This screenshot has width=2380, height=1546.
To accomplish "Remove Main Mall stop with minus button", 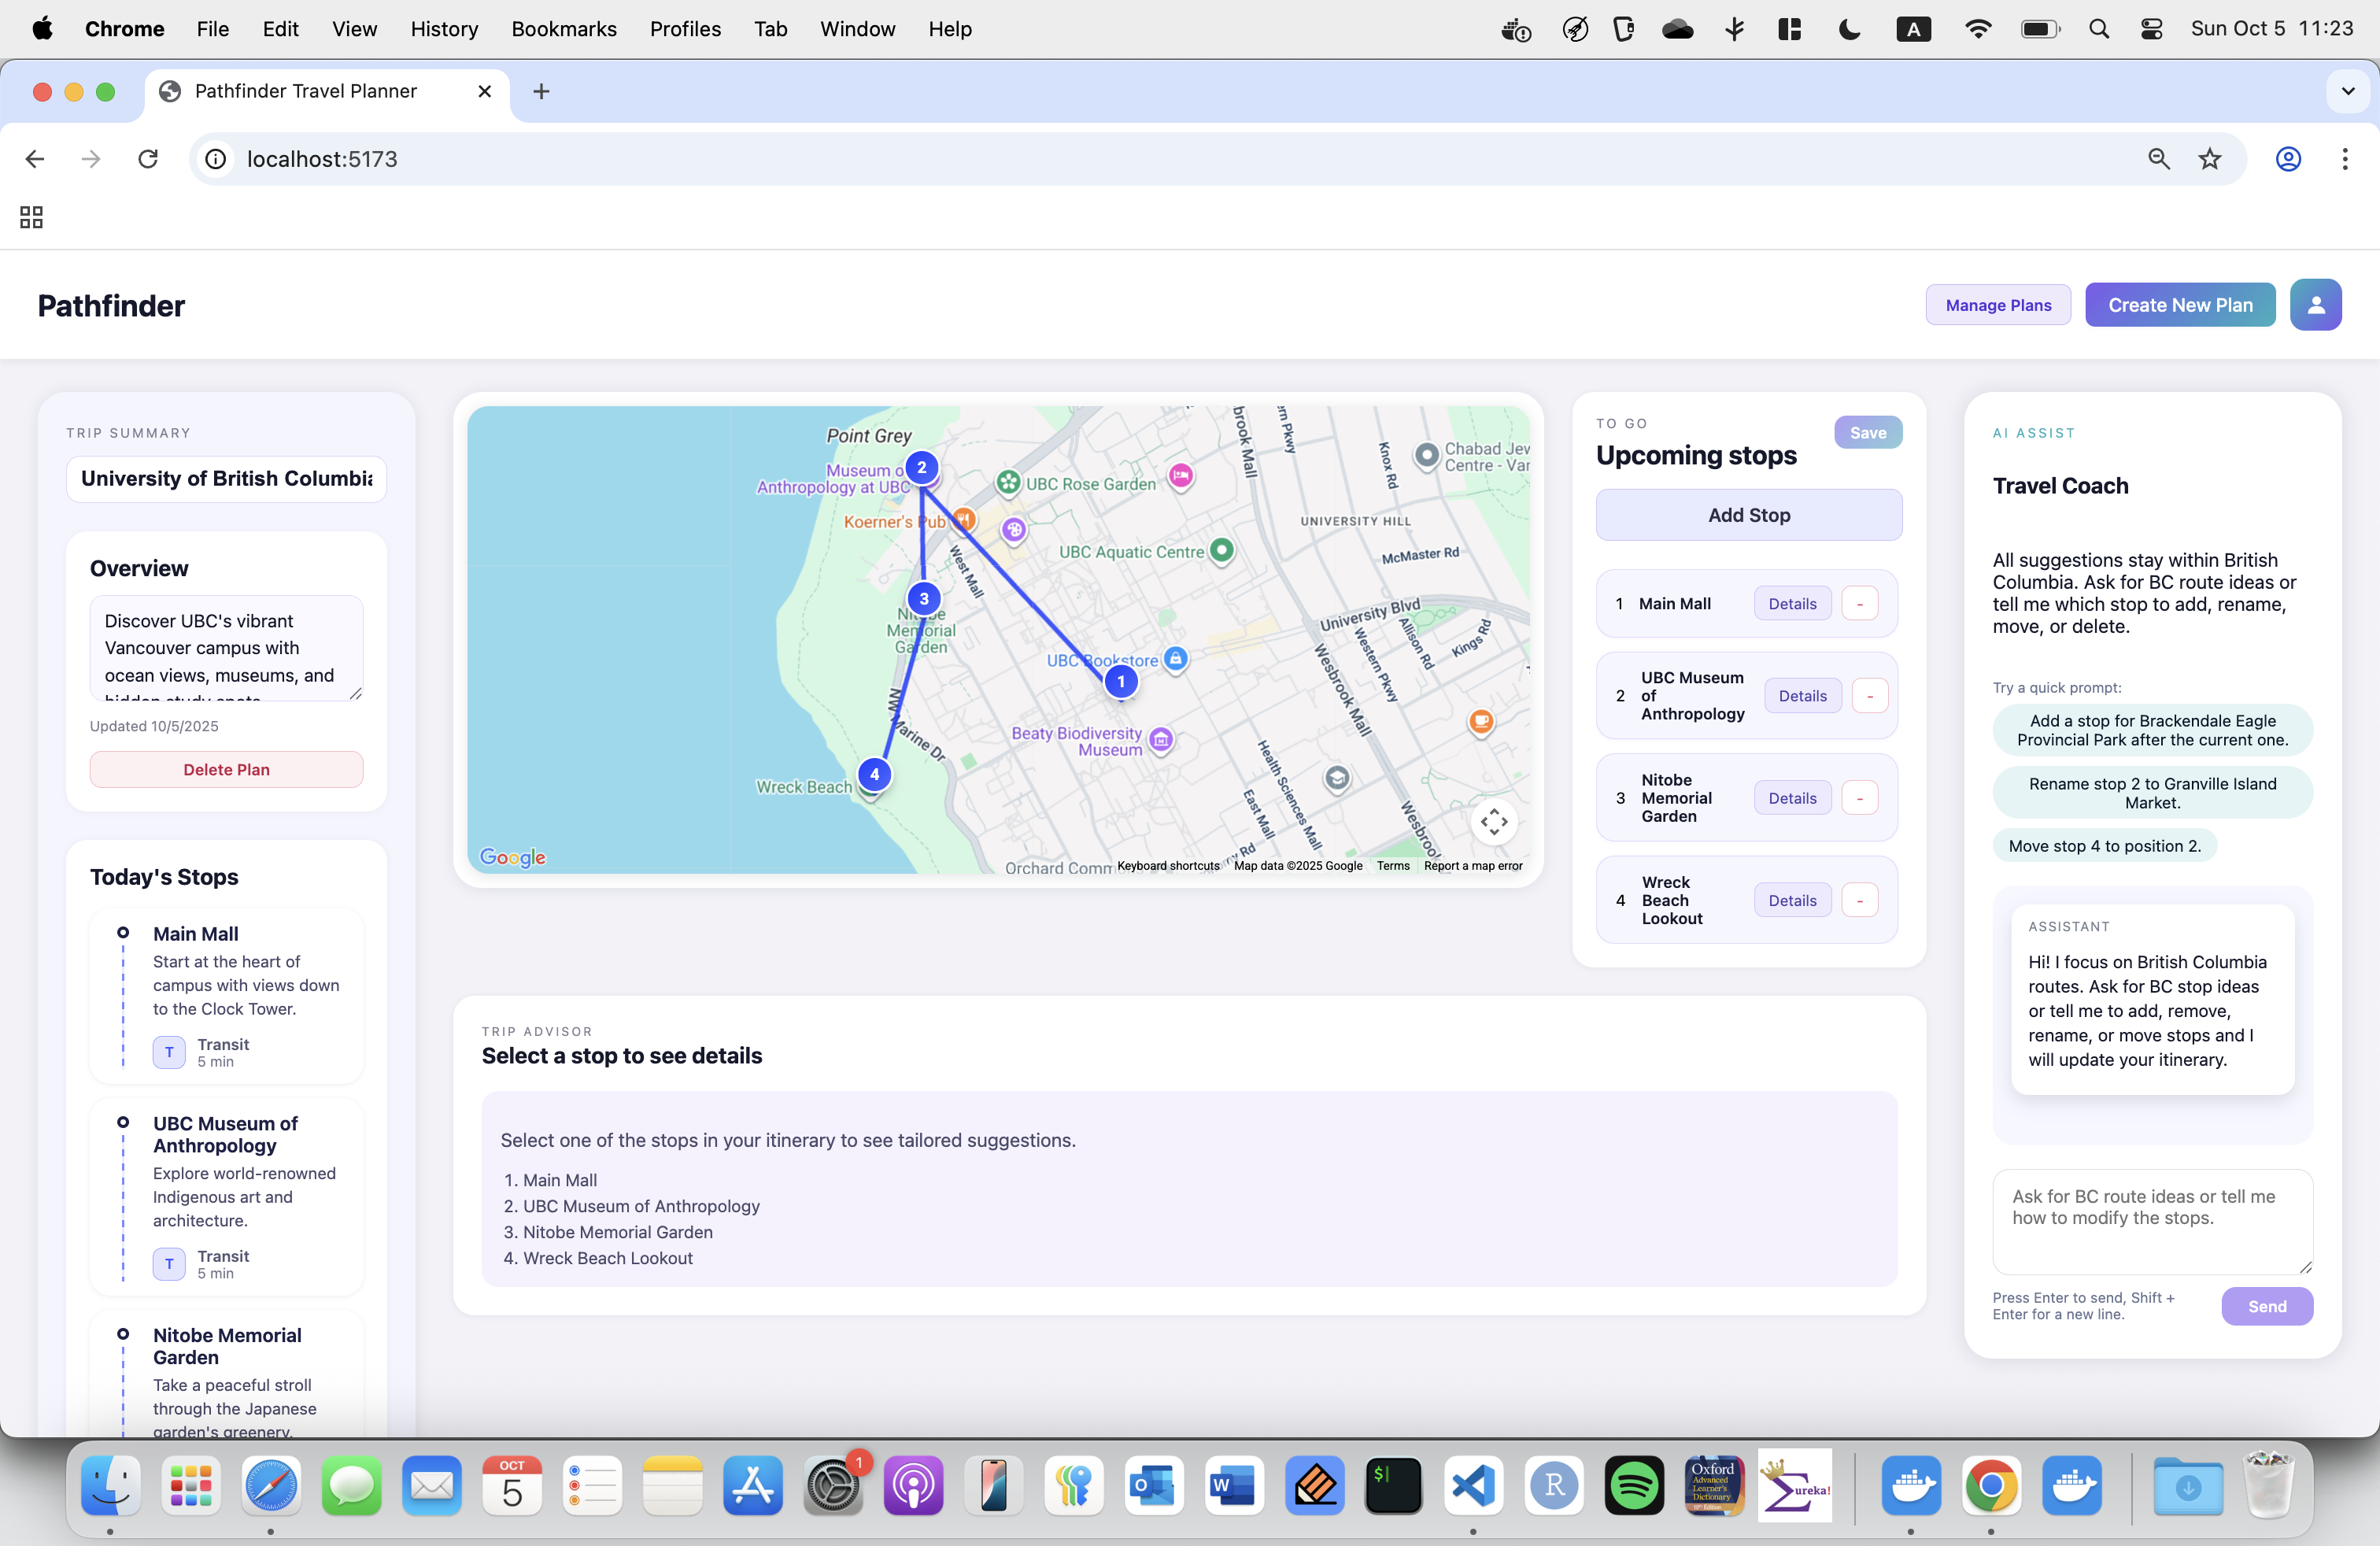I will click(1859, 604).
